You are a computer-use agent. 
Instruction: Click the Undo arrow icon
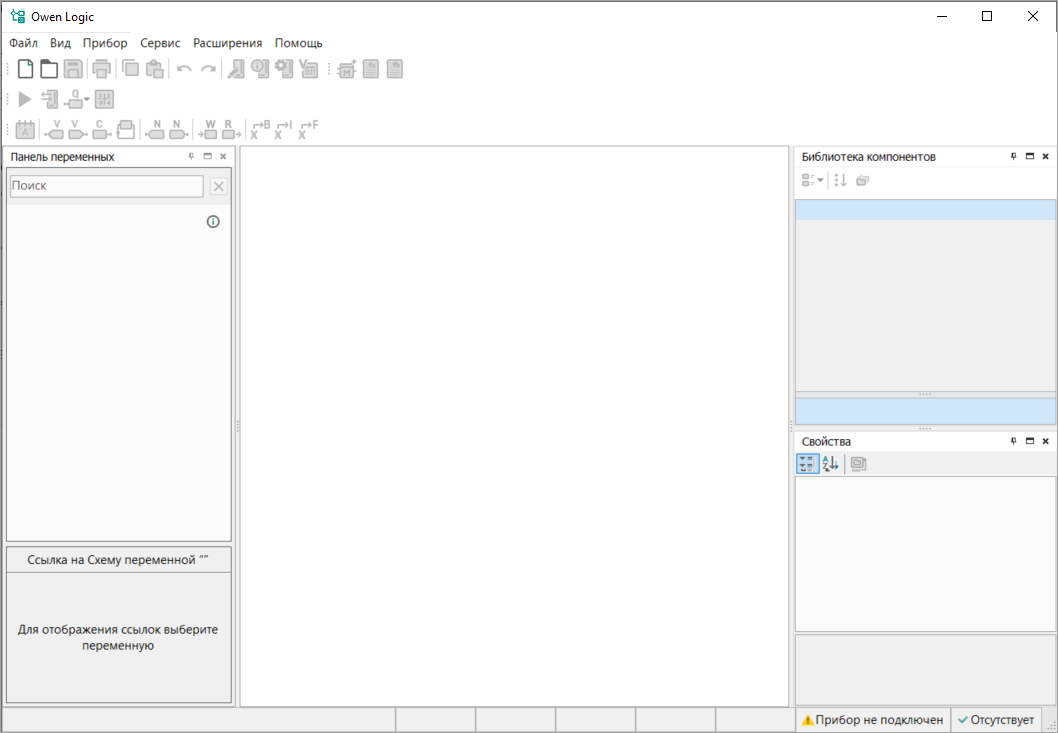coord(184,69)
